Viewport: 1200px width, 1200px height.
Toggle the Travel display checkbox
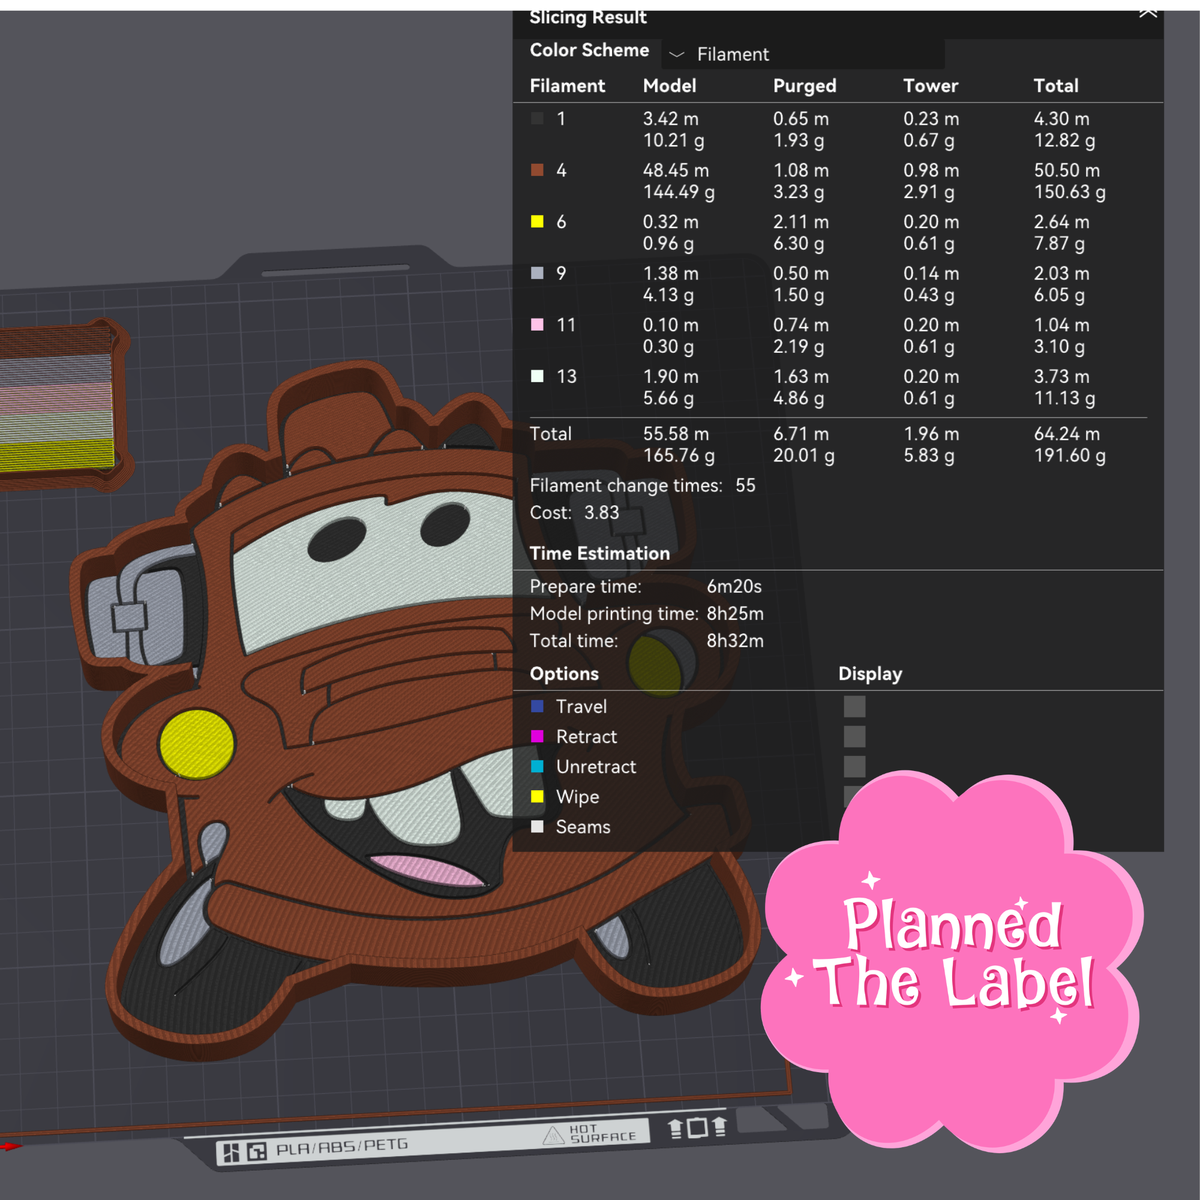(x=854, y=707)
